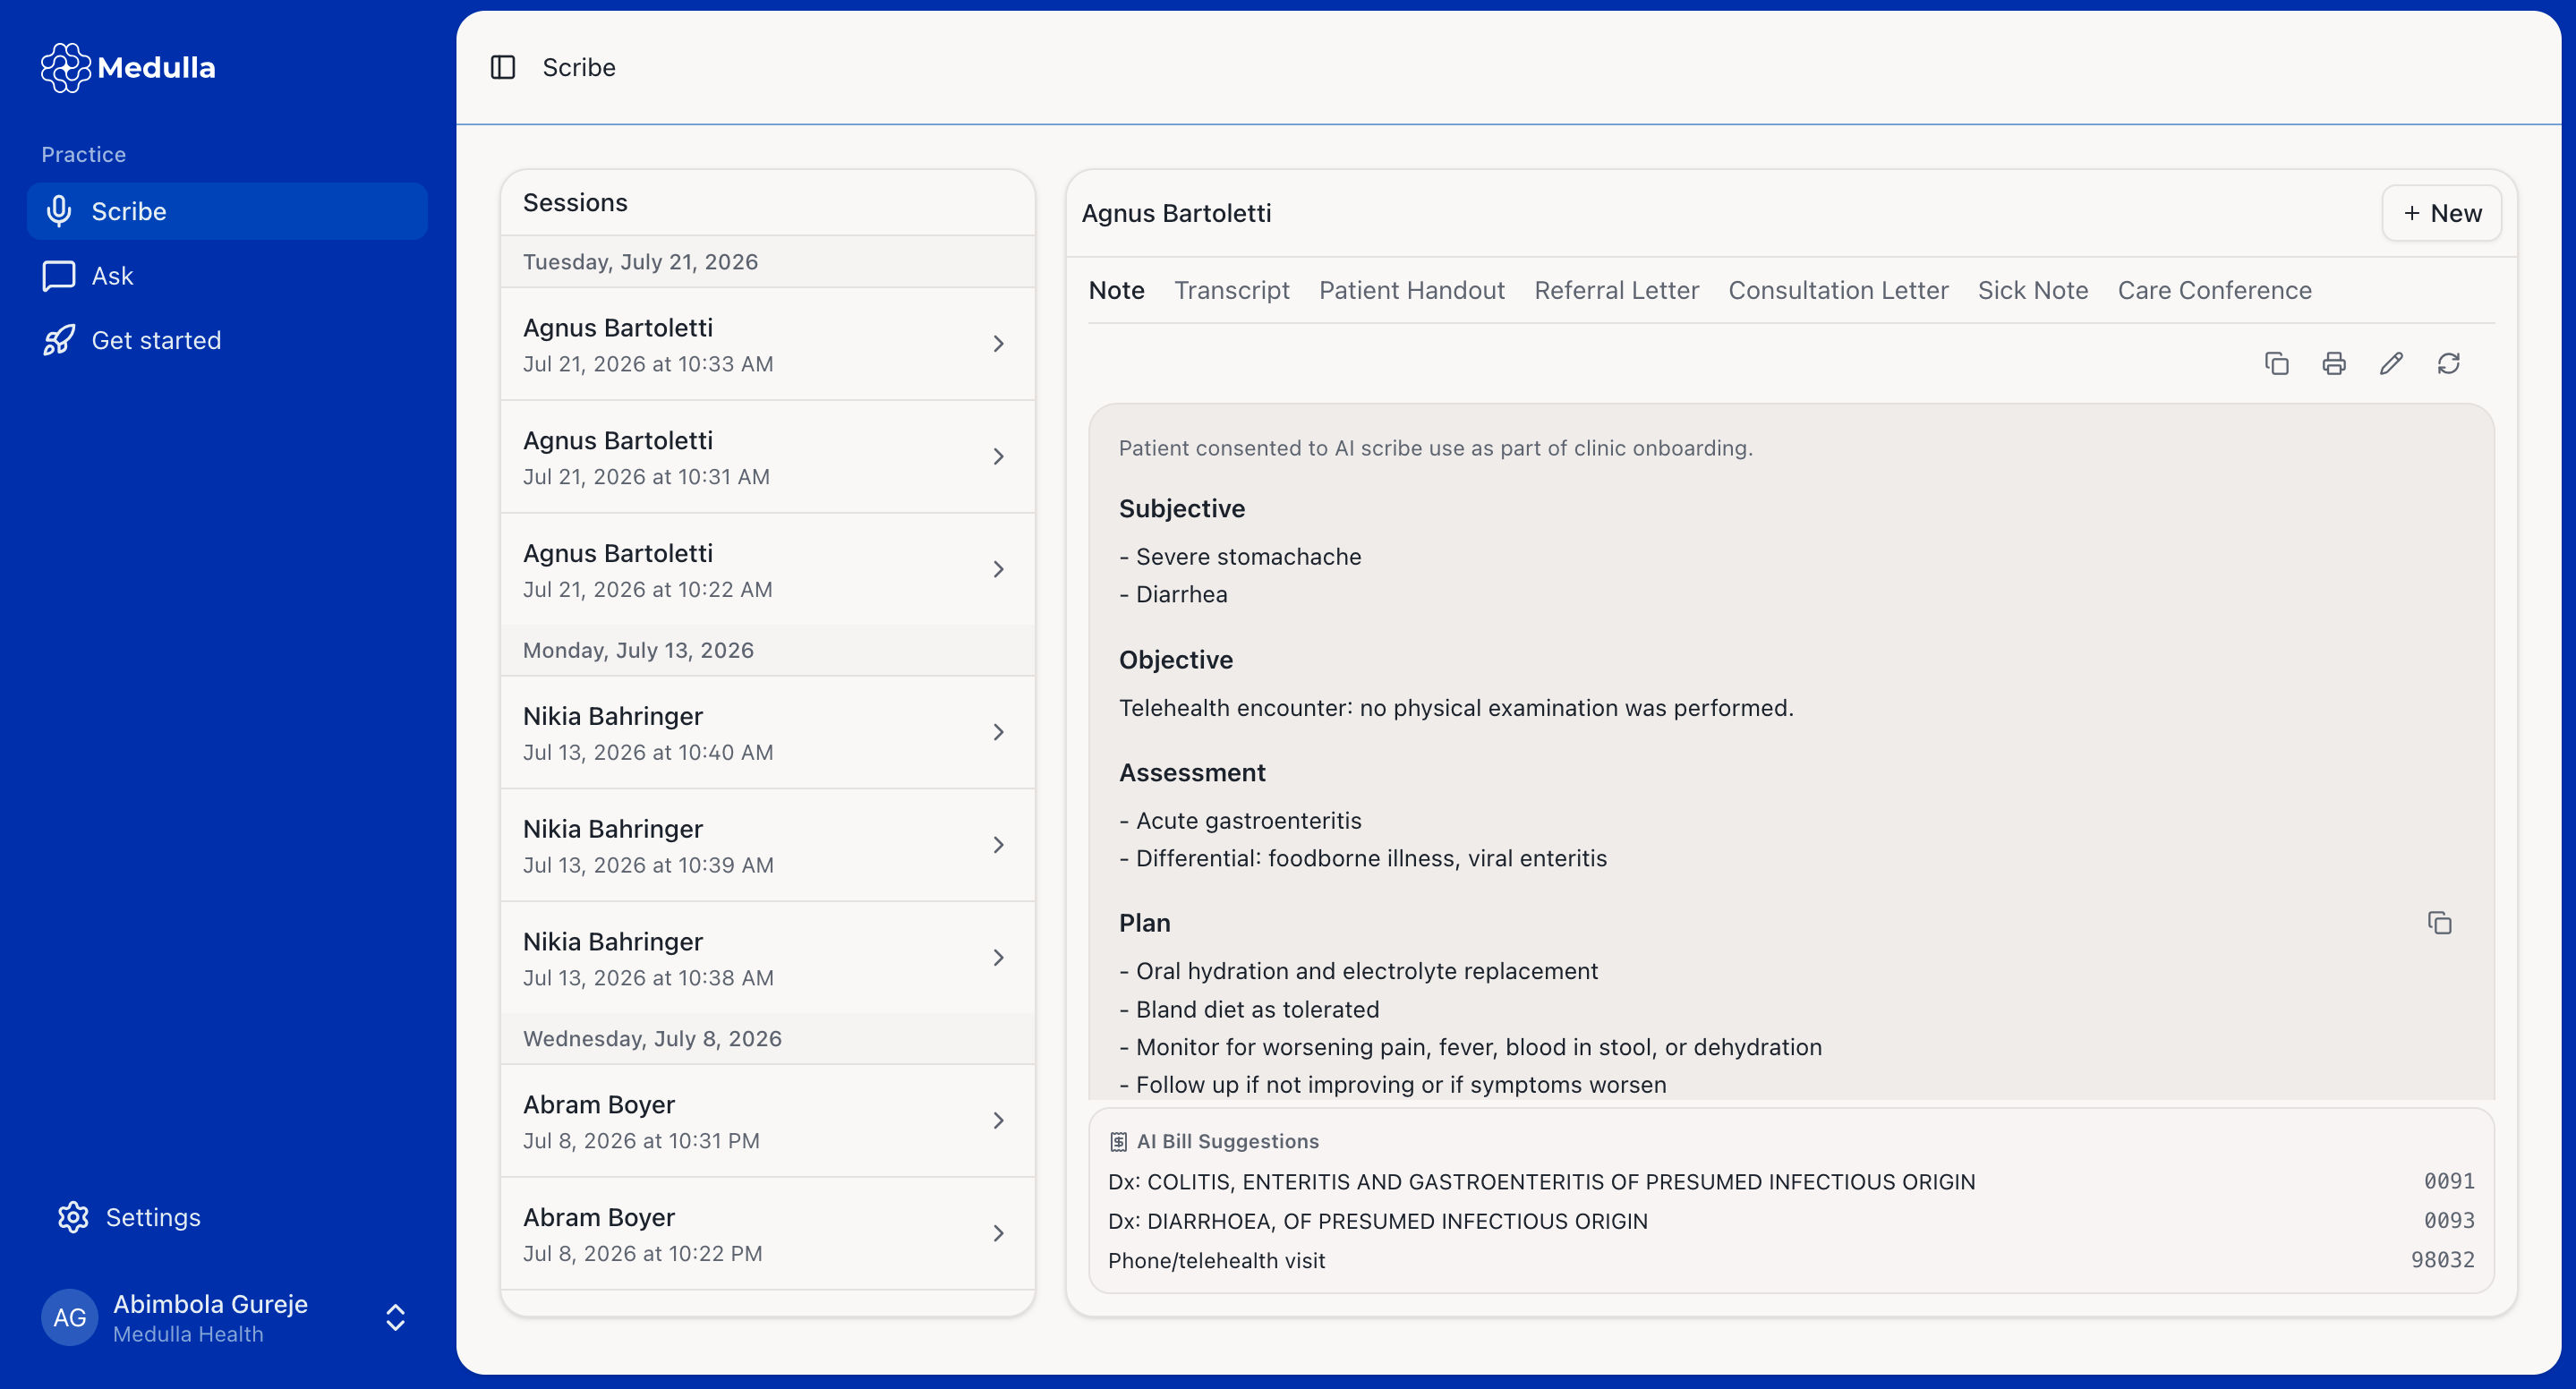Image resolution: width=2576 pixels, height=1389 pixels.
Task: Create a new session with the New button
Action: [x=2441, y=213]
